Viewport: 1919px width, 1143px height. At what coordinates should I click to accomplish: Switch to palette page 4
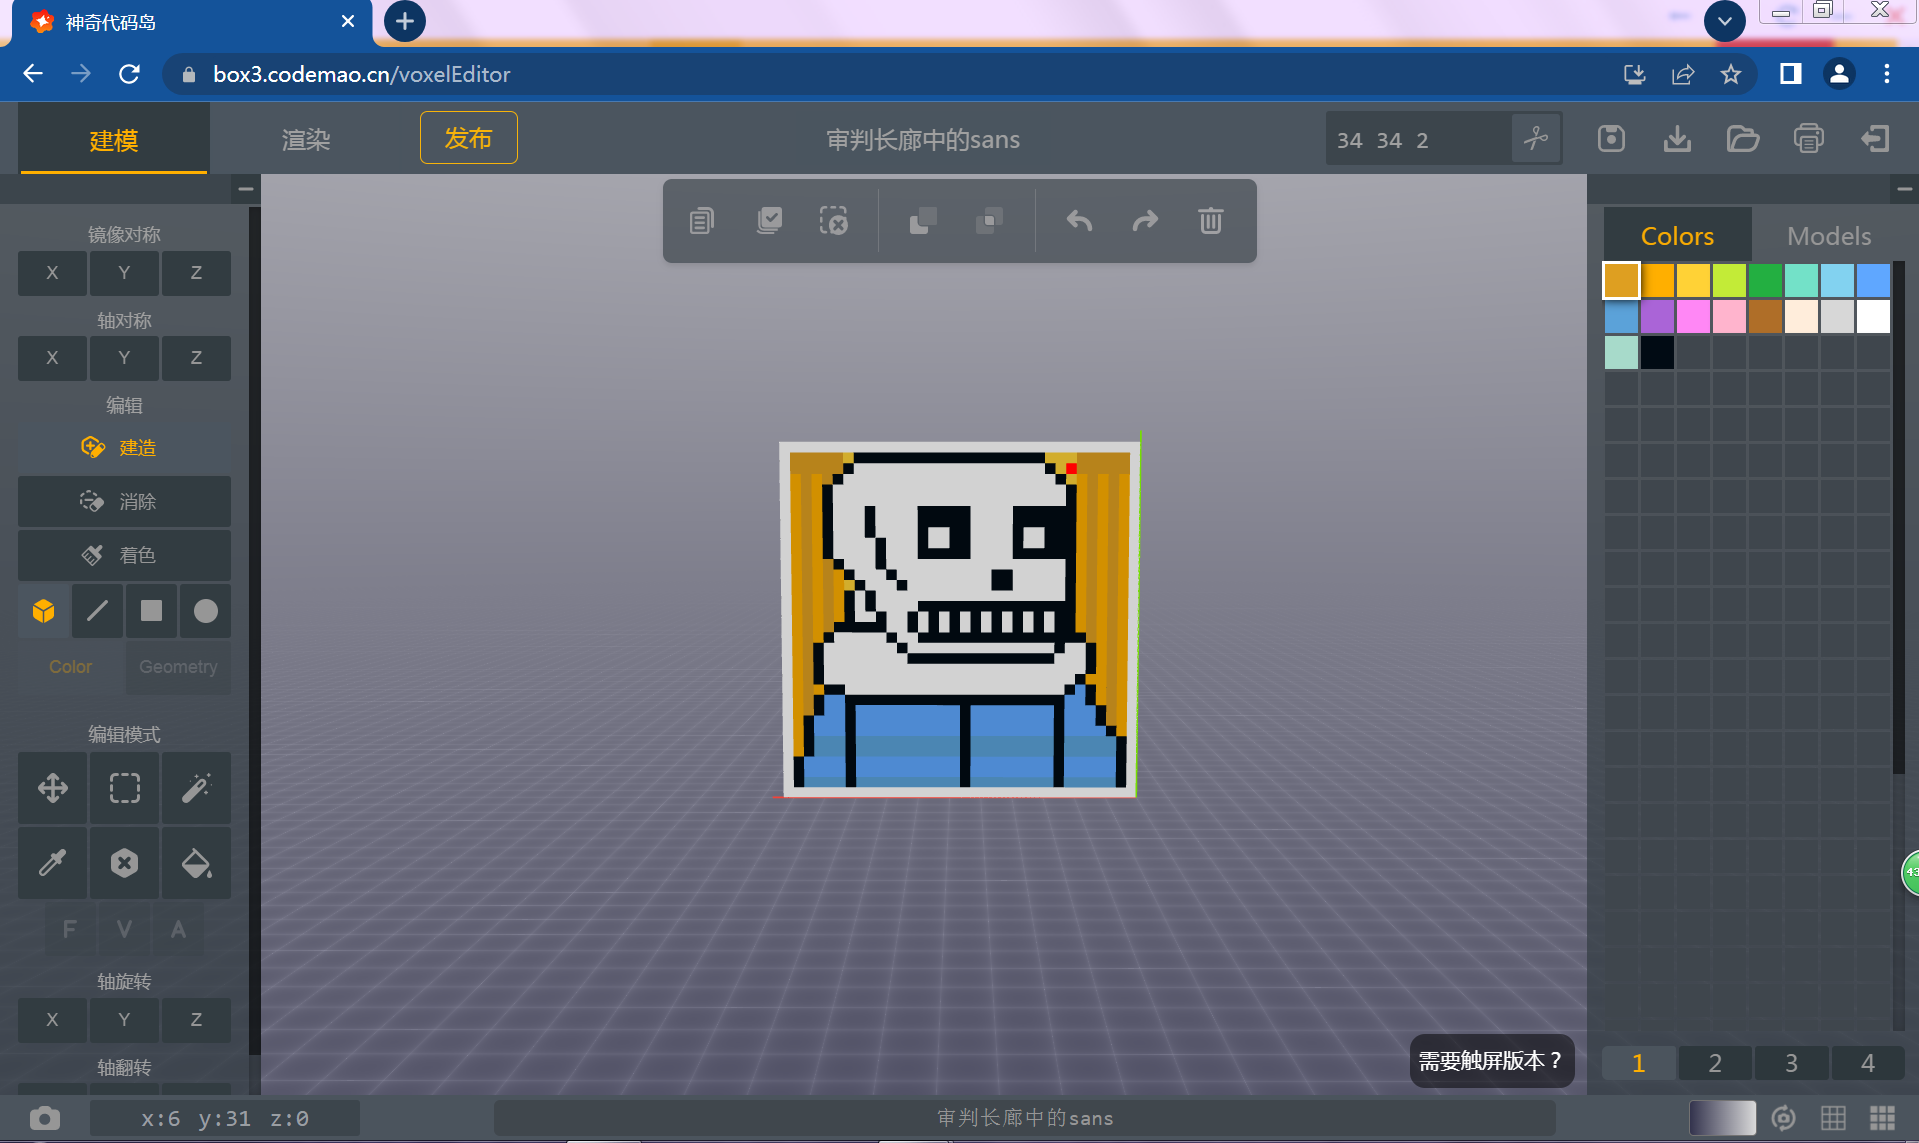(1867, 1063)
